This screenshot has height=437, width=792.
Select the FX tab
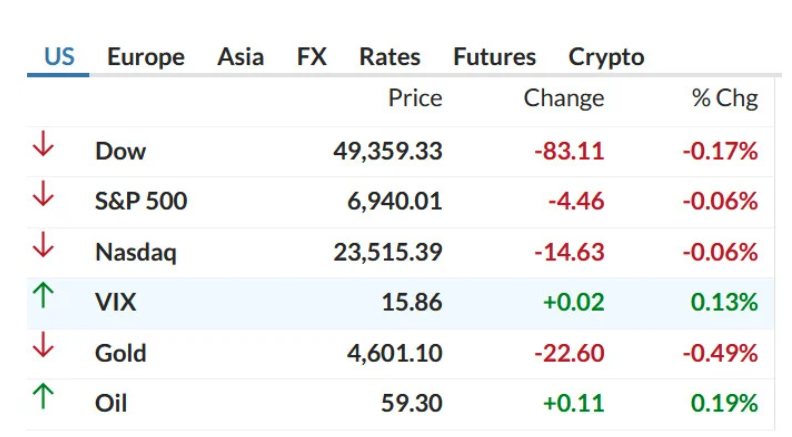[311, 57]
